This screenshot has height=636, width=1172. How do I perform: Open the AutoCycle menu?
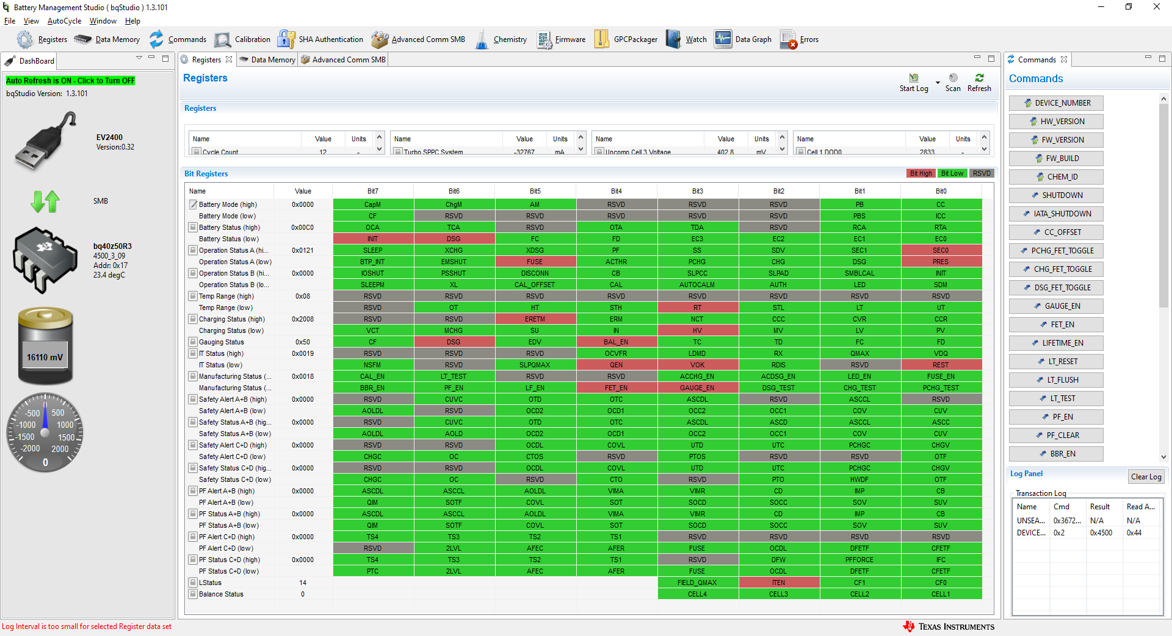point(64,21)
